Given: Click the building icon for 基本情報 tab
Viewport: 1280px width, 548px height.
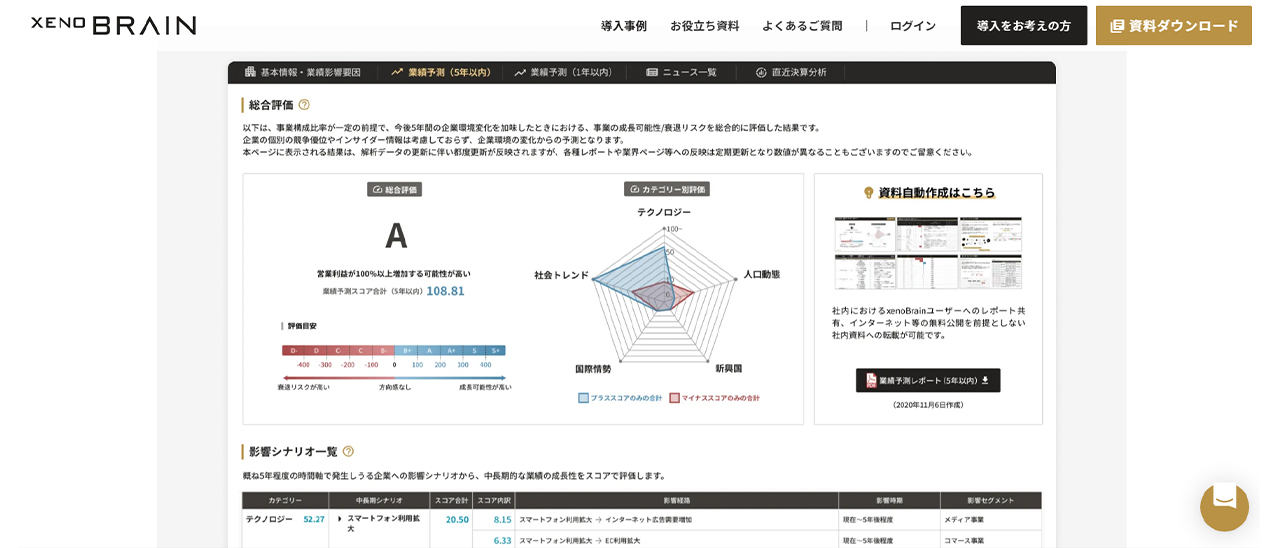Looking at the screenshot, I should pos(250,72).
